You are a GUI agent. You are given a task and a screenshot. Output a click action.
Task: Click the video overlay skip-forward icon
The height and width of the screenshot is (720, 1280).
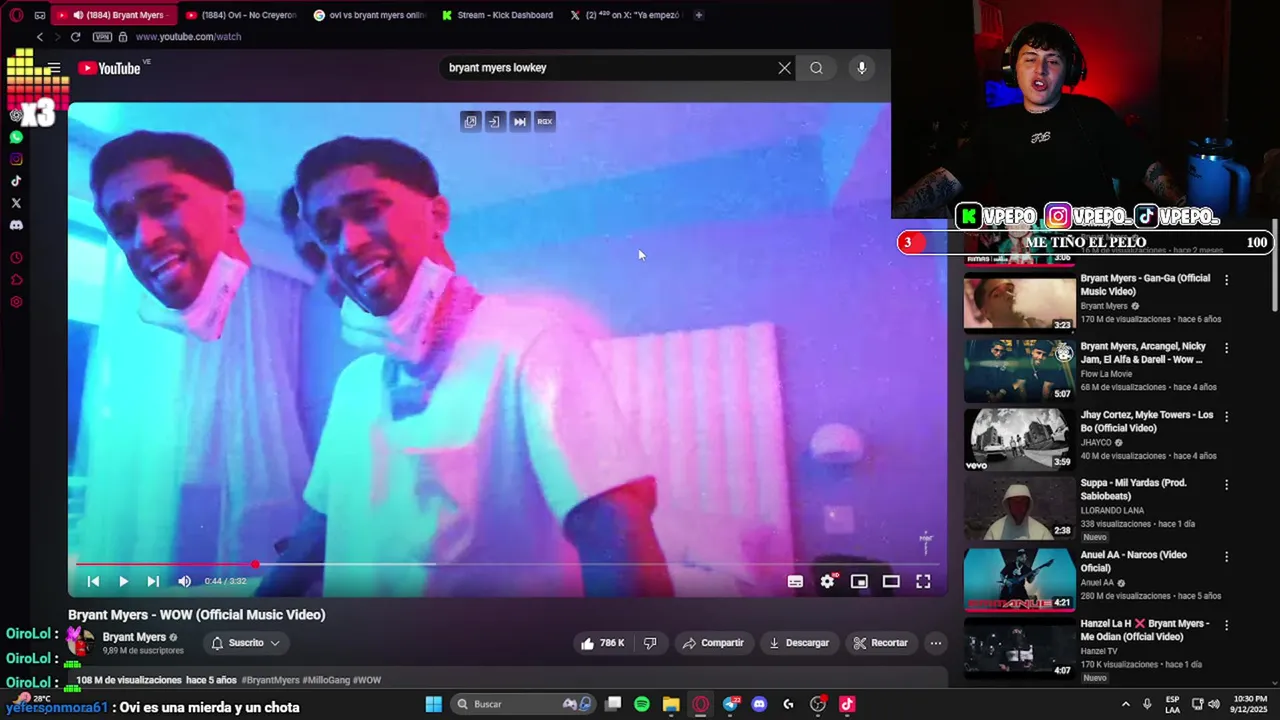pos(520,121)
